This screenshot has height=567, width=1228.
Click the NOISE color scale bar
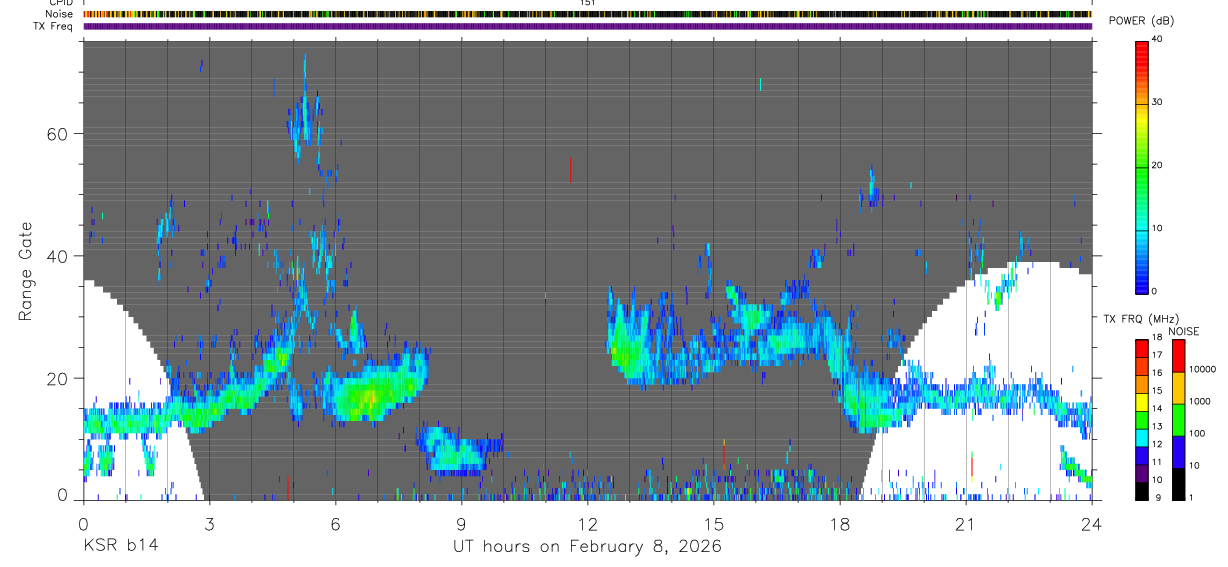pyautogui.click(x=1178, y=420)
